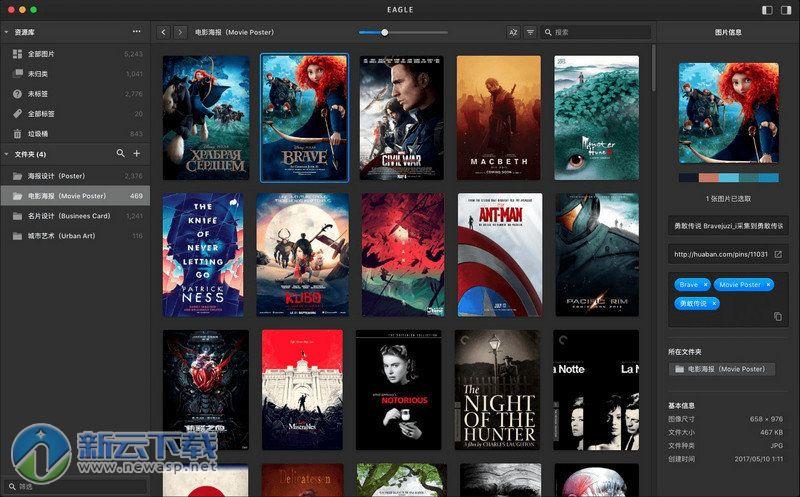Open the 名片设计 (Business Card) folder
The height and width of the screenshot is (497, 800).
coord(75,215)
